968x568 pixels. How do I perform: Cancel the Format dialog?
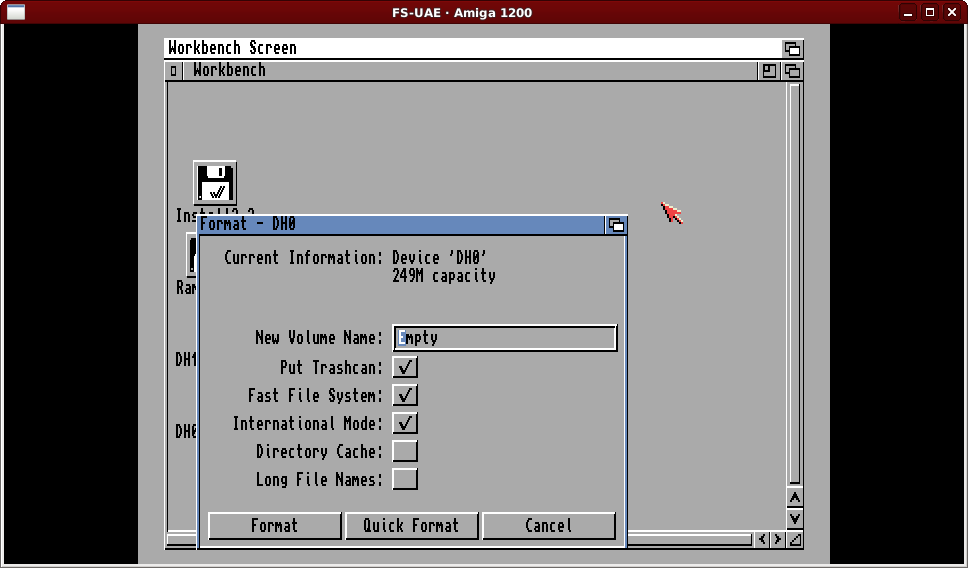click(549, 525)
